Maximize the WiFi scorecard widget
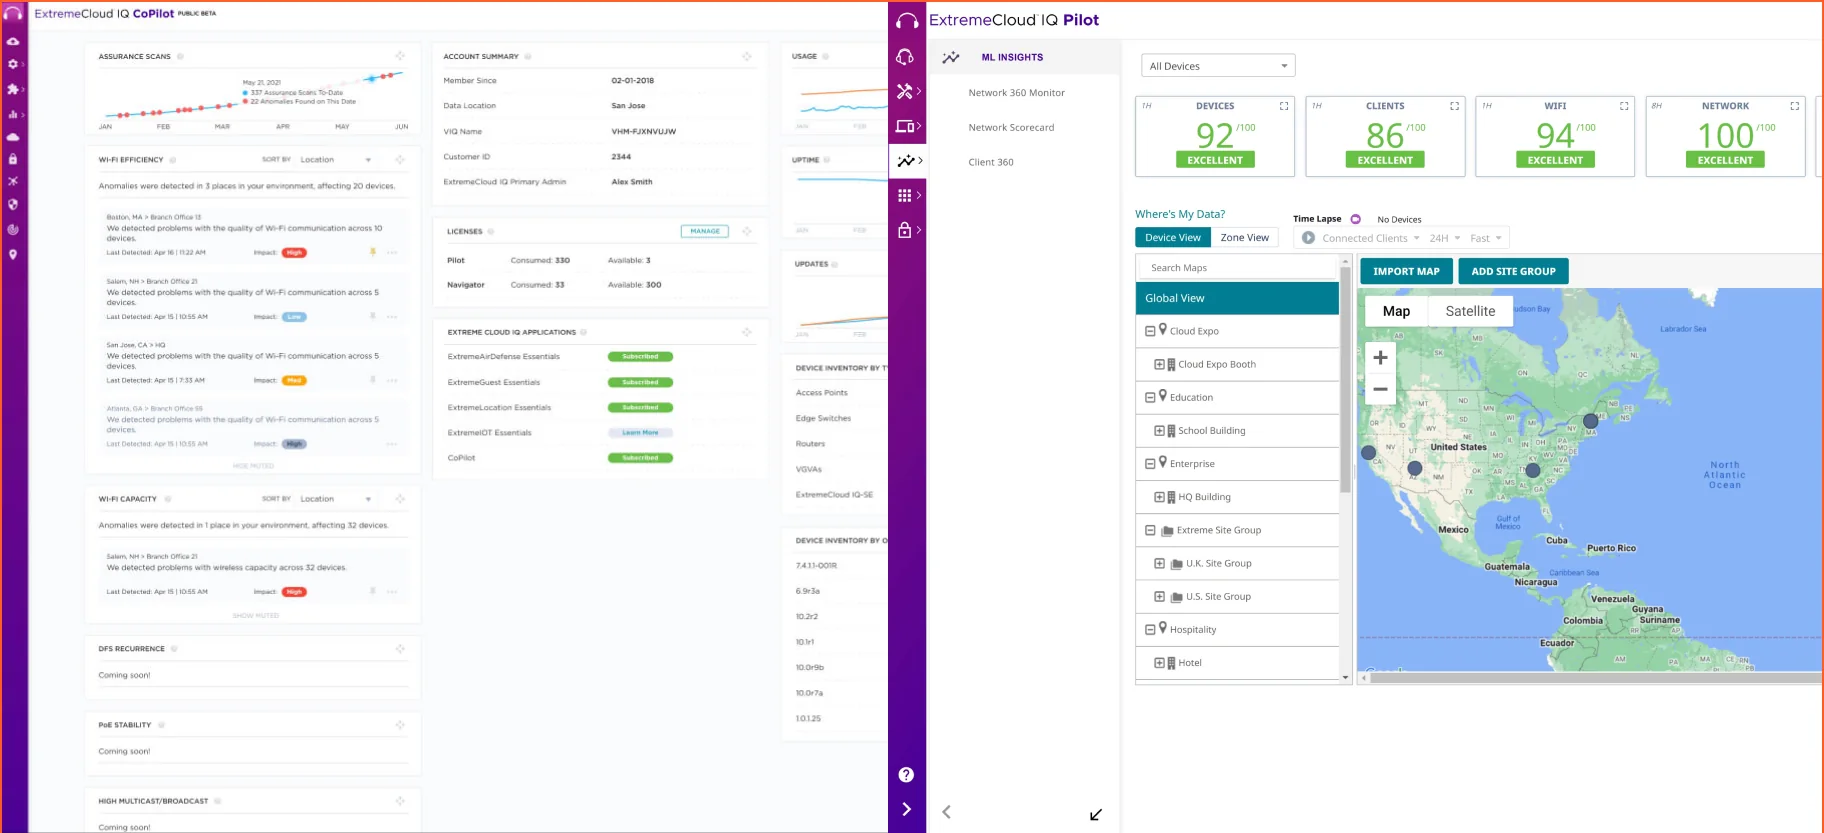 pyautogui.click(x=1624, y=106)
